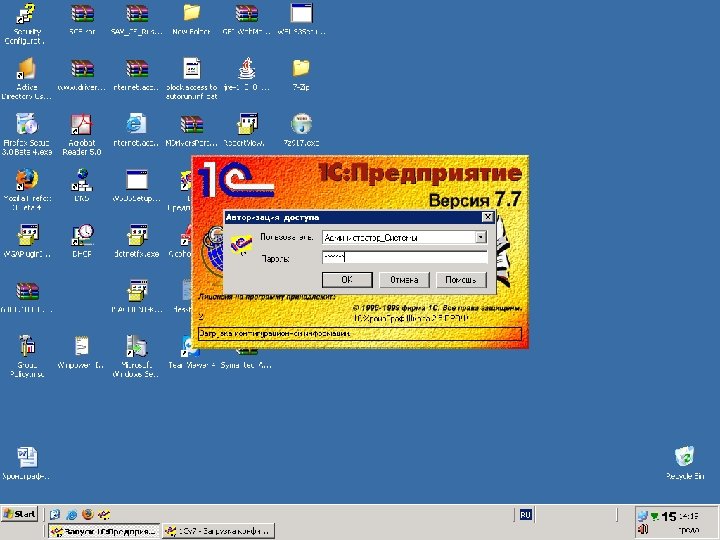Image resolution: width=720 pixels, height=540 pixels.
Task: Launch 1C from Quick Launch bar
Action: coord(104,515)
